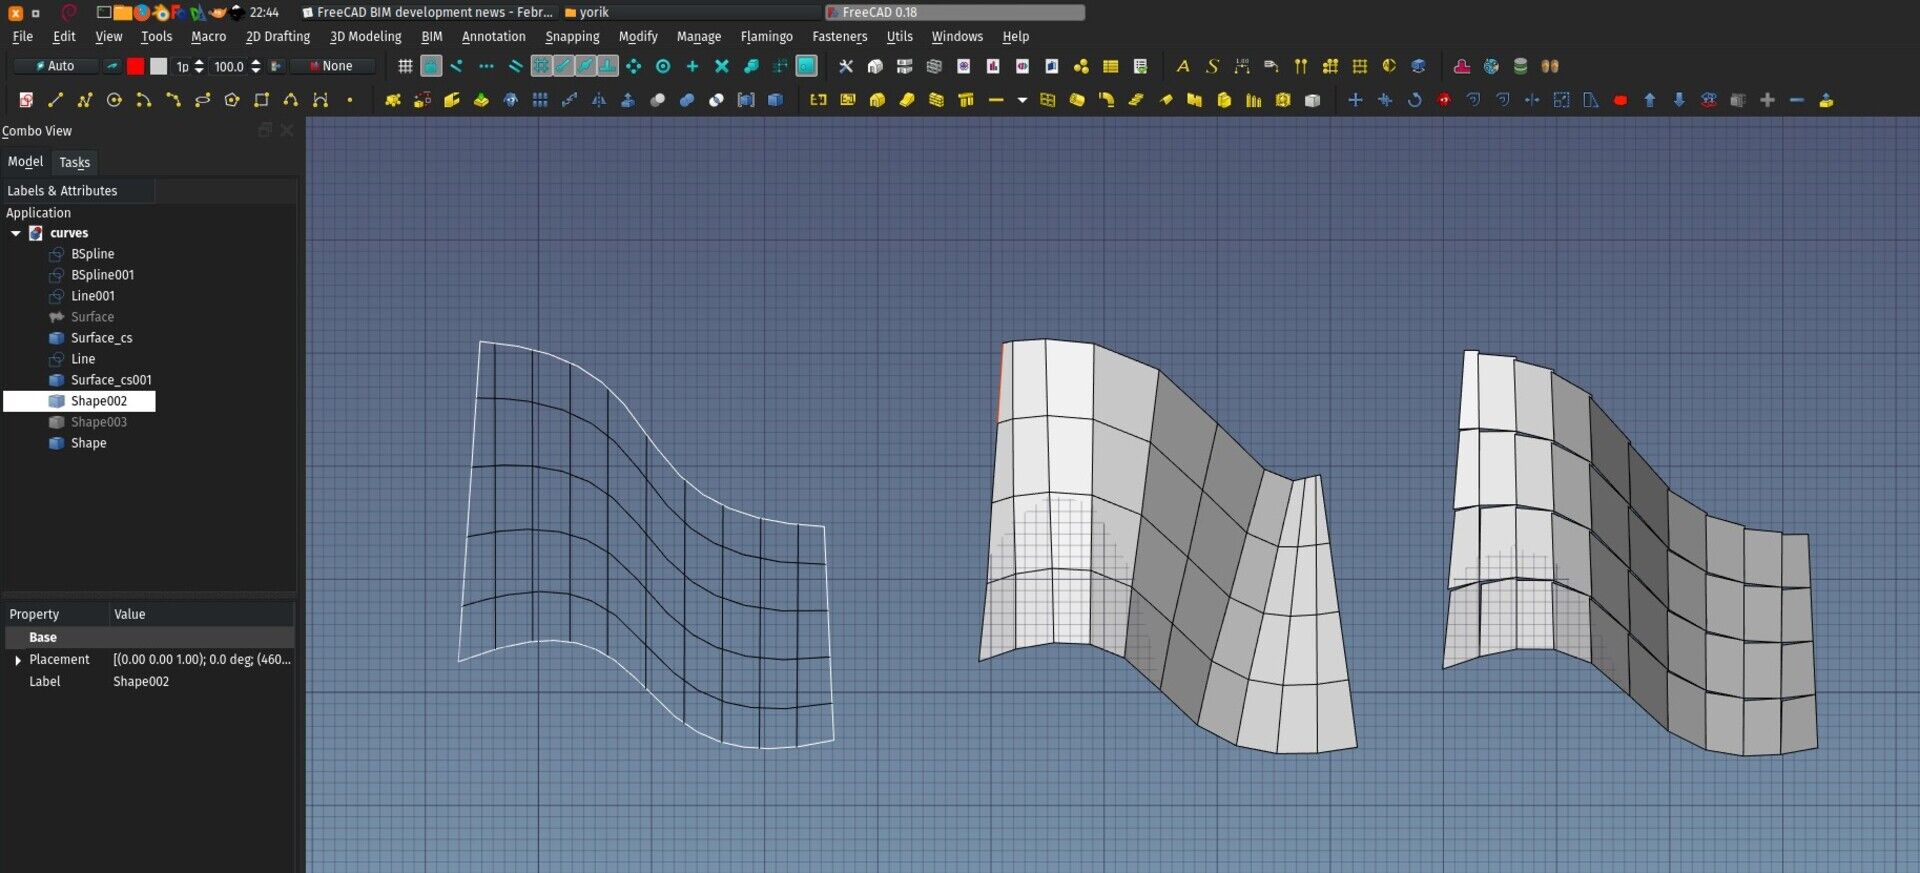The height and width of the screenshot is (873, 1920).
Task: Select the Draft Line tool
Action: pos(55,100)
